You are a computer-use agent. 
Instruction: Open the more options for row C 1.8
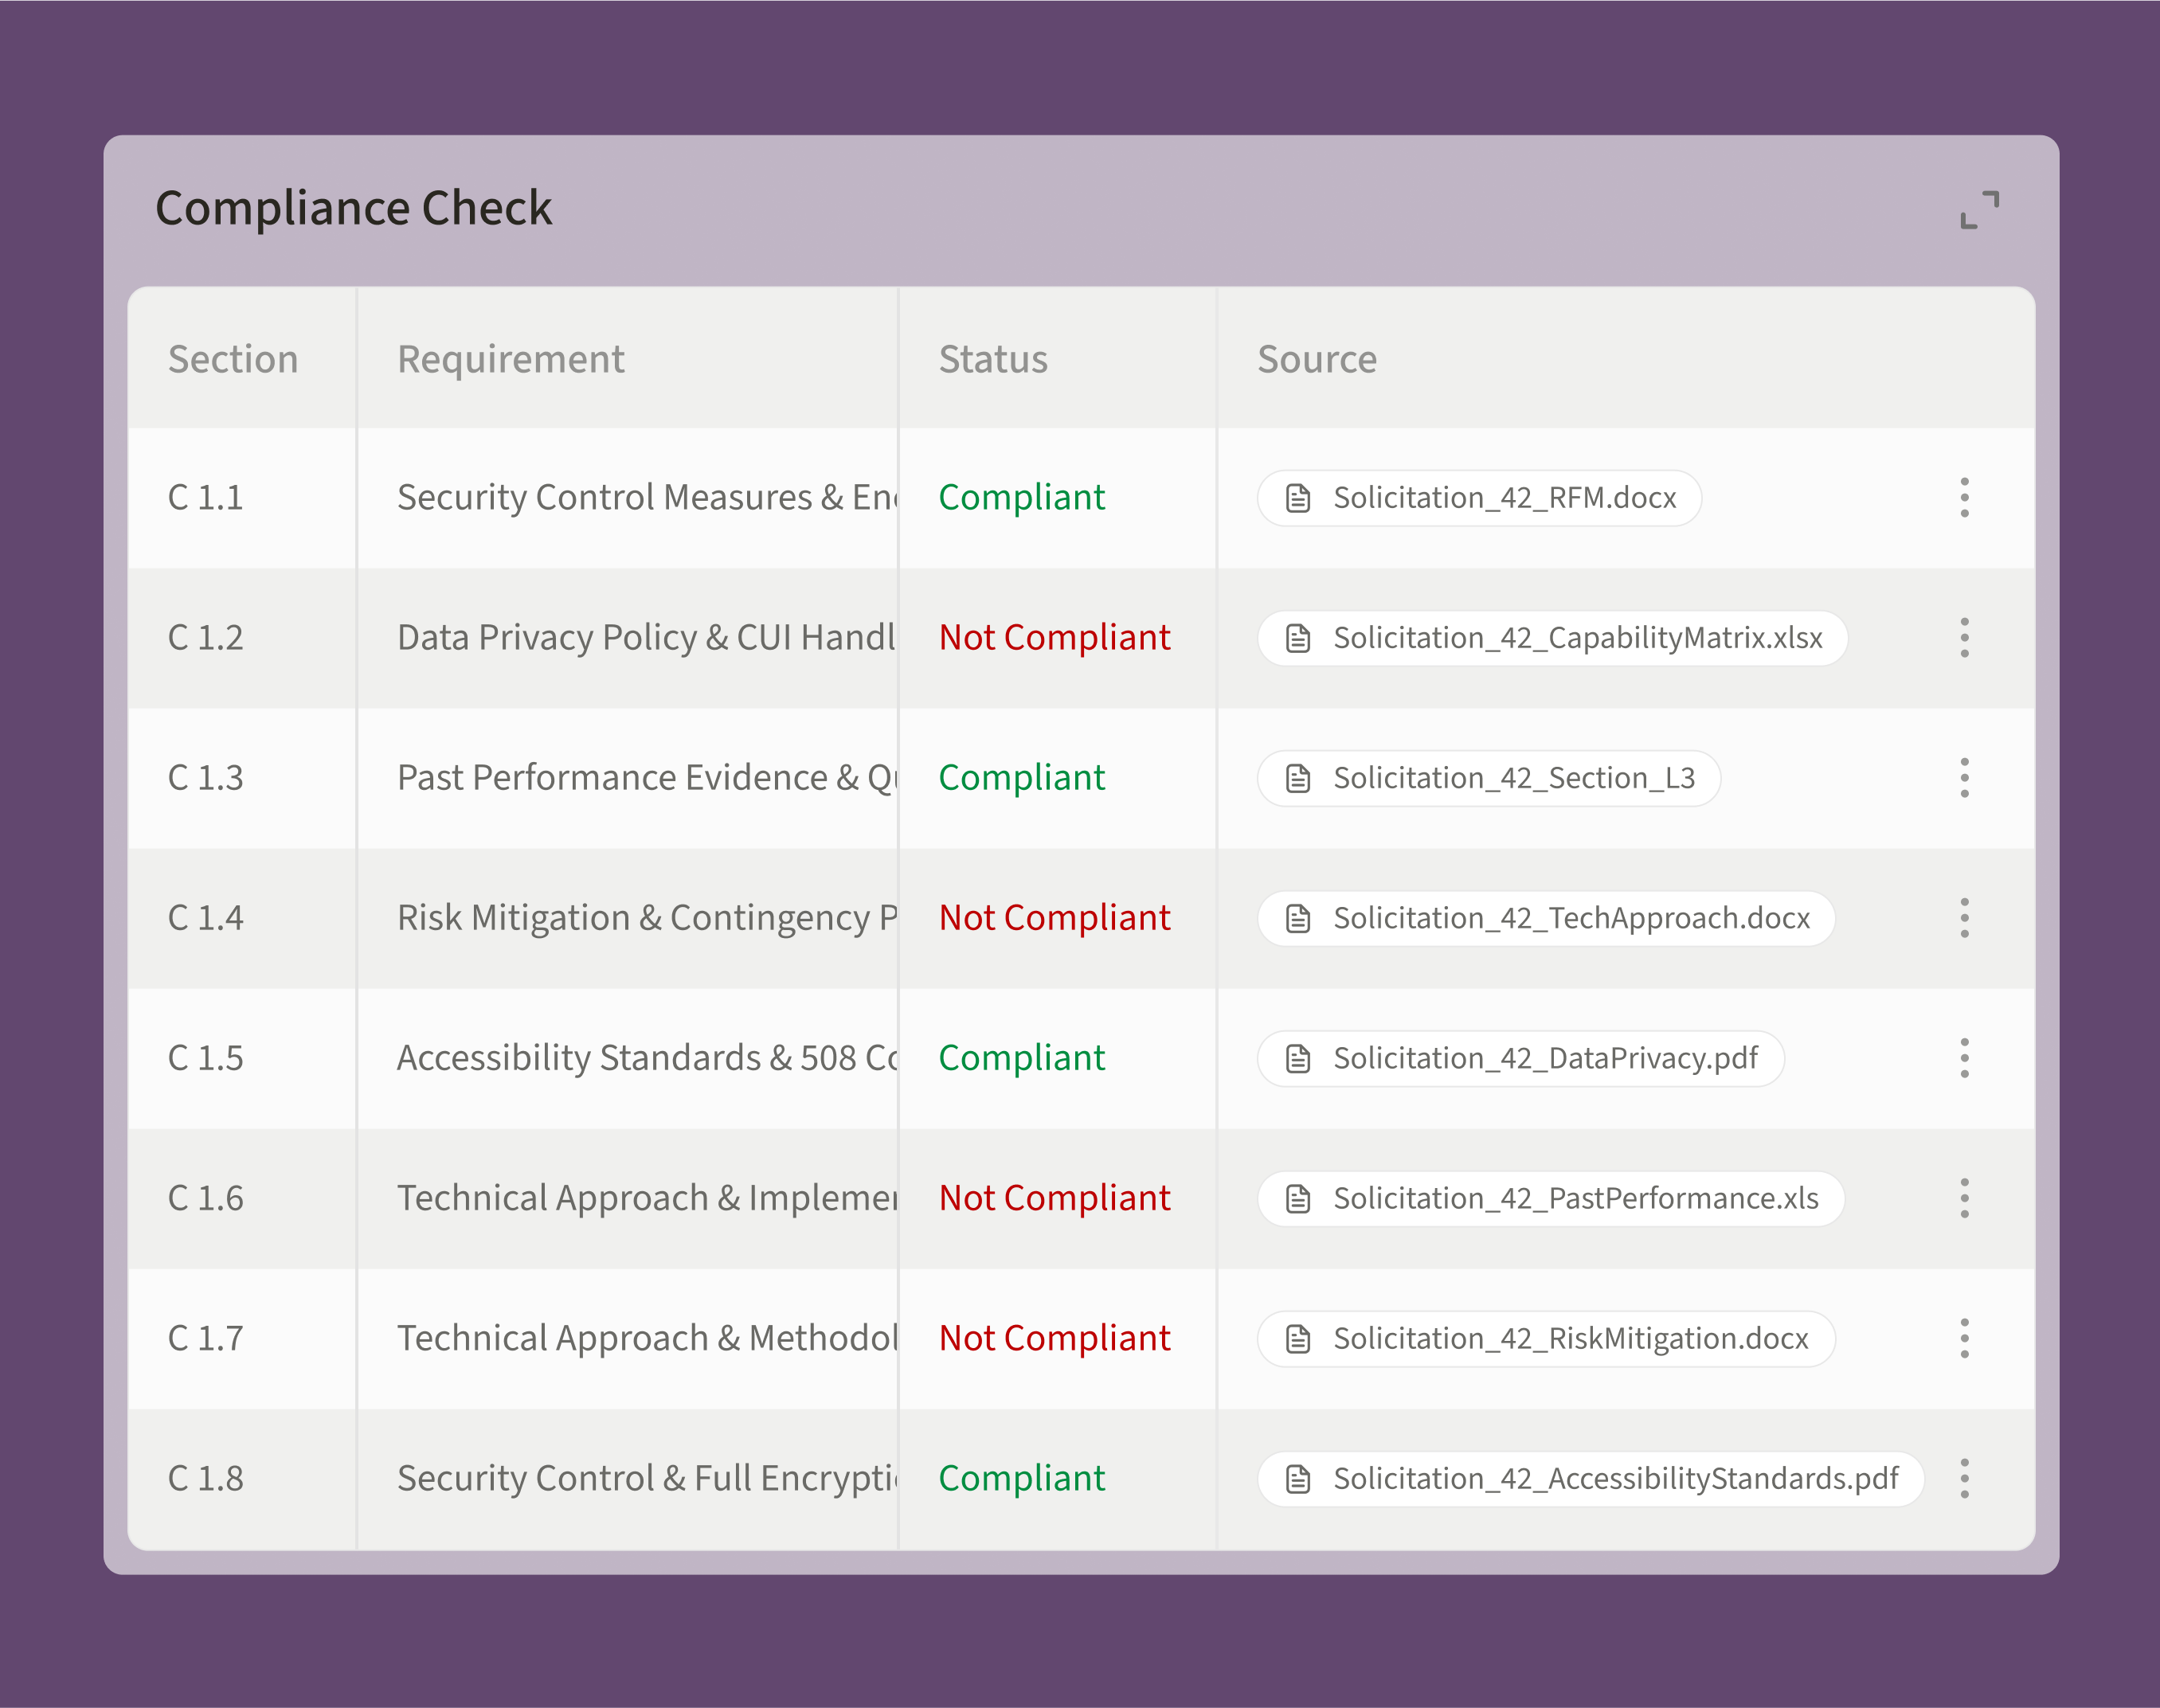[1964, 1478]
